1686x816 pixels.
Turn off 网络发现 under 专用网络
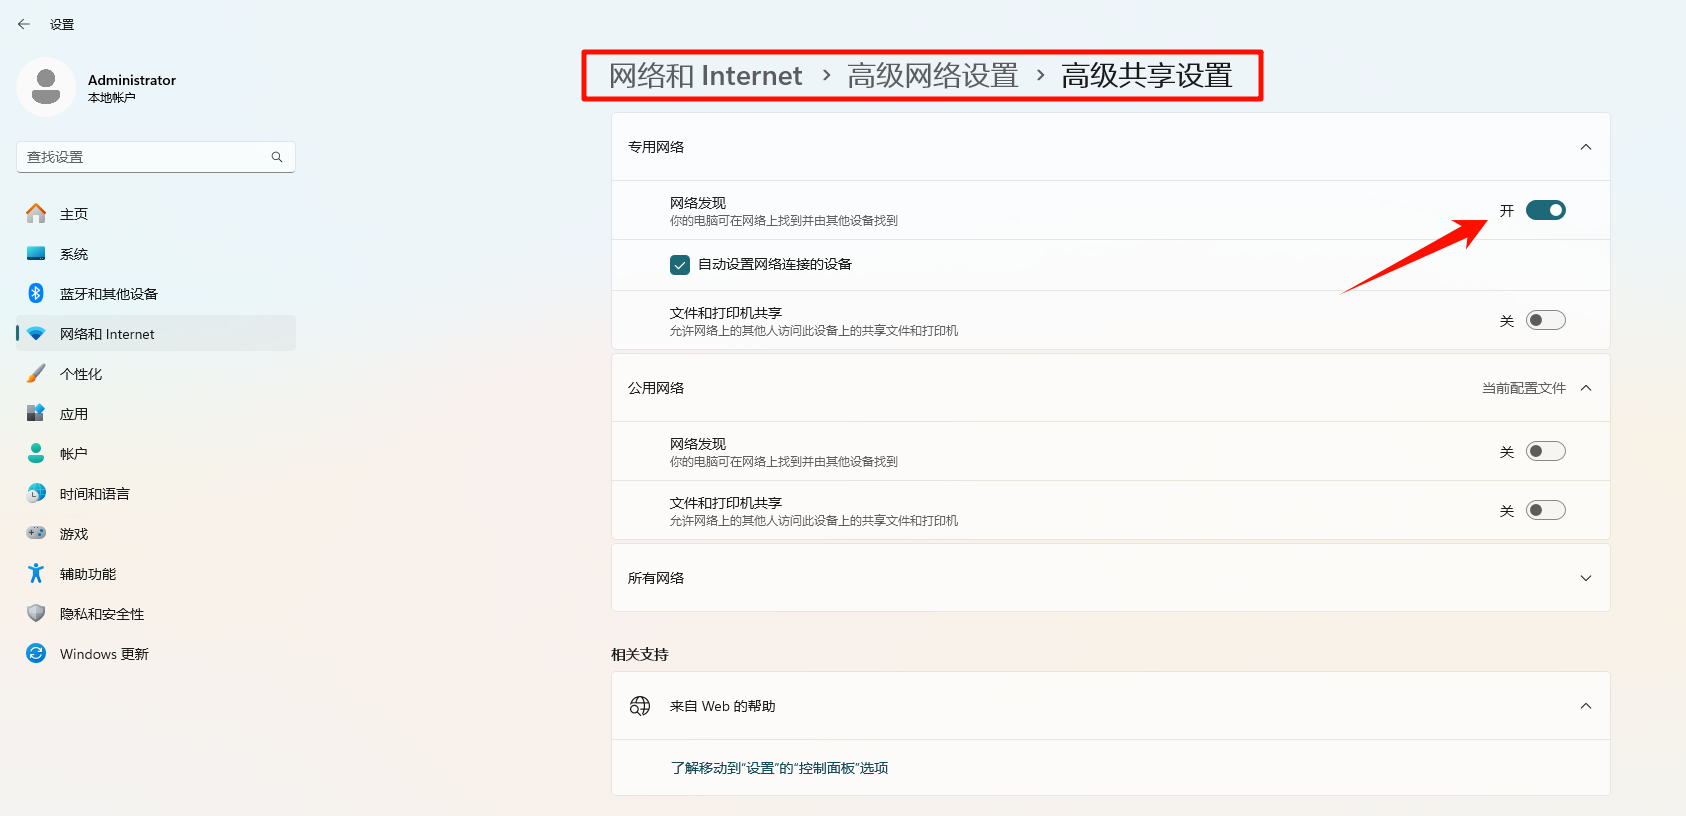(x=1545, y=210)
